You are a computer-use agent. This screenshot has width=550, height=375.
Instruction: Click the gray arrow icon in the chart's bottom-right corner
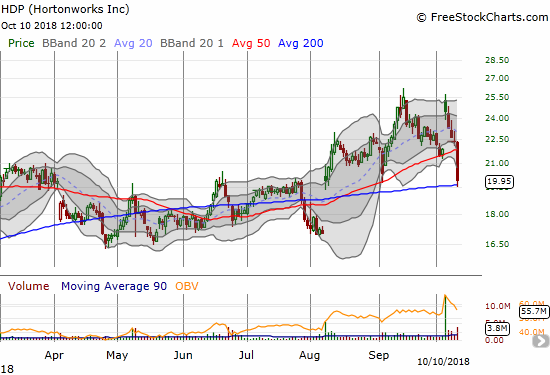[x=541, y=341]
